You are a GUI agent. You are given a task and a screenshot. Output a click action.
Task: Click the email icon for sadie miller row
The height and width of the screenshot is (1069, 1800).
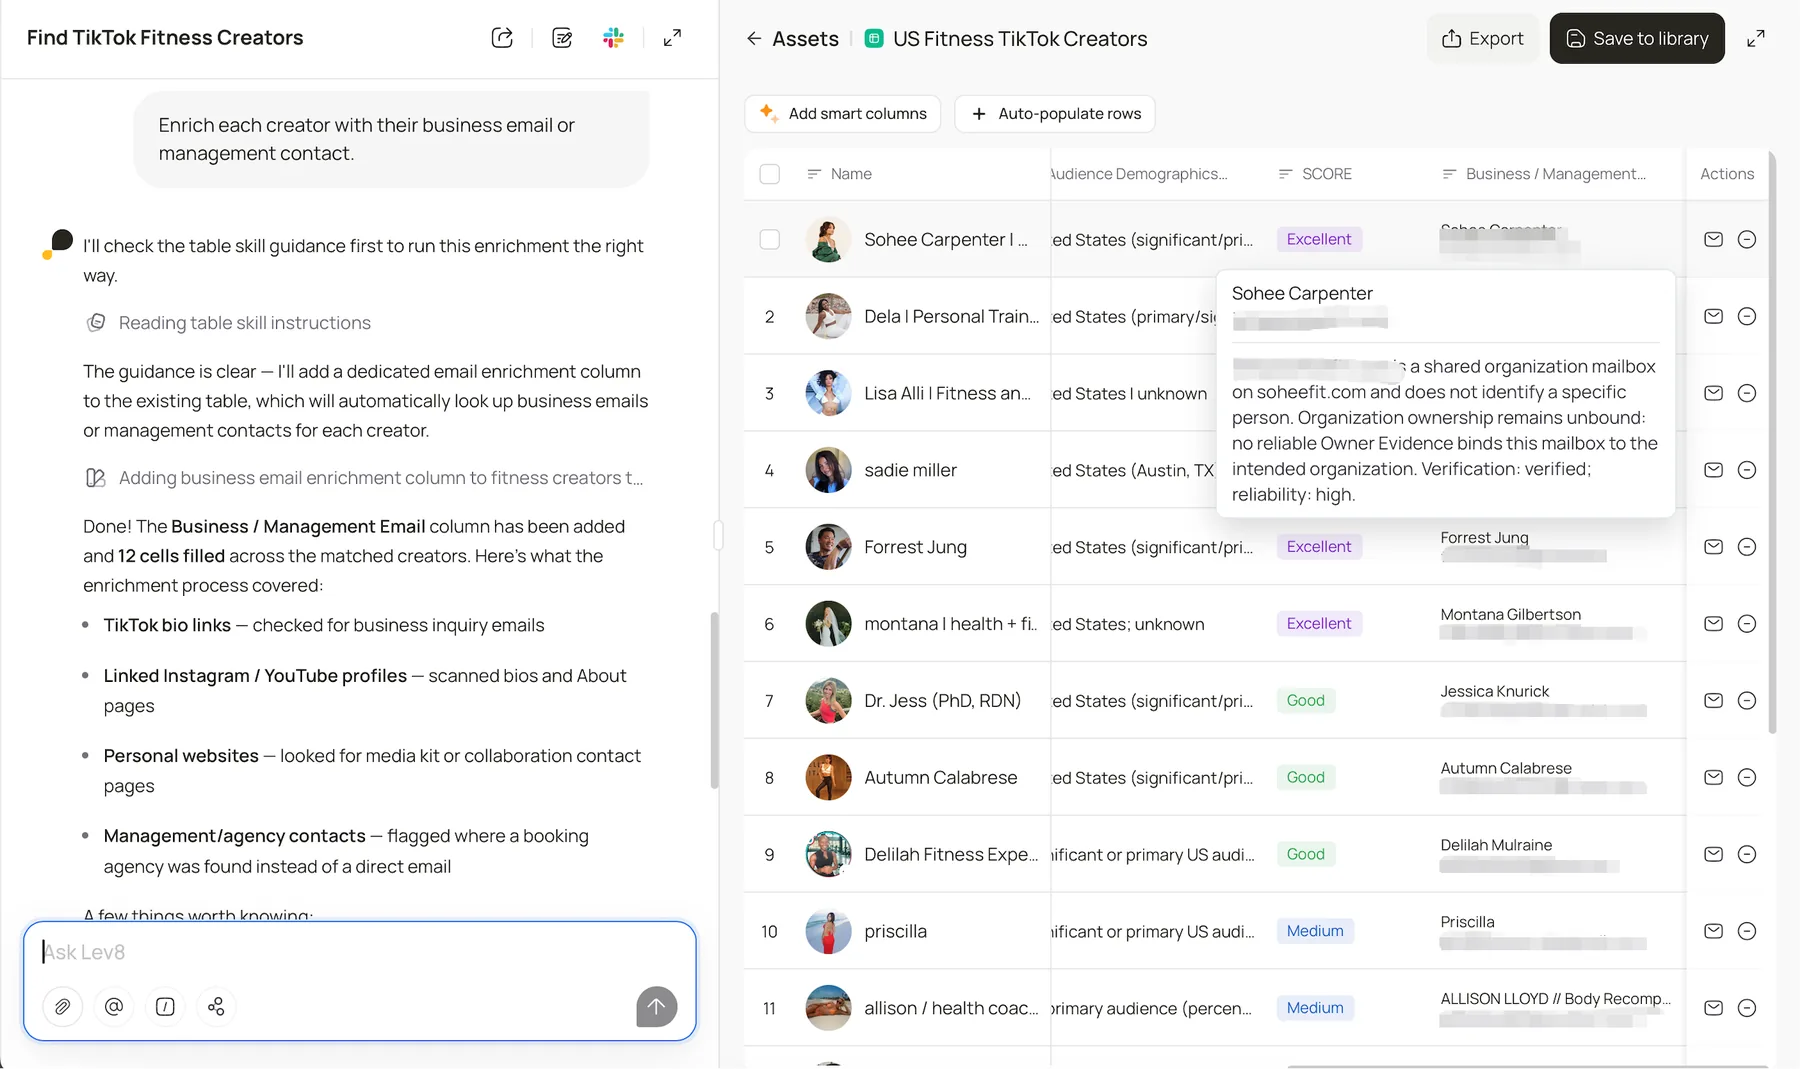tap(1713, 470)
